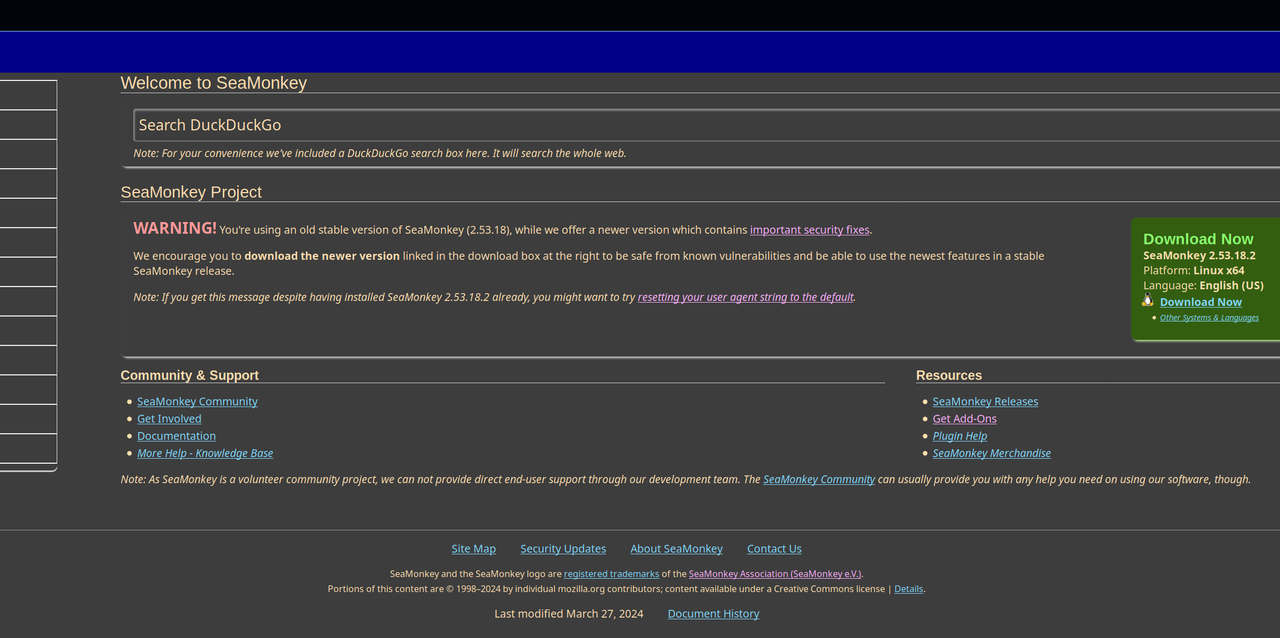Viewport: 1280px width, 638px height.
Task: Click the Language: English (US) text
Action: tap(1203, 286)
